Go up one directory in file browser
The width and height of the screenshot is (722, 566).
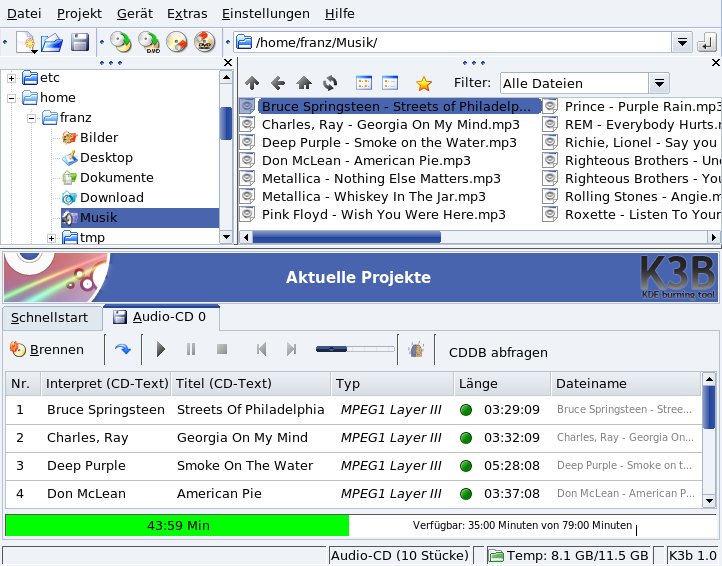click(252, 83)
